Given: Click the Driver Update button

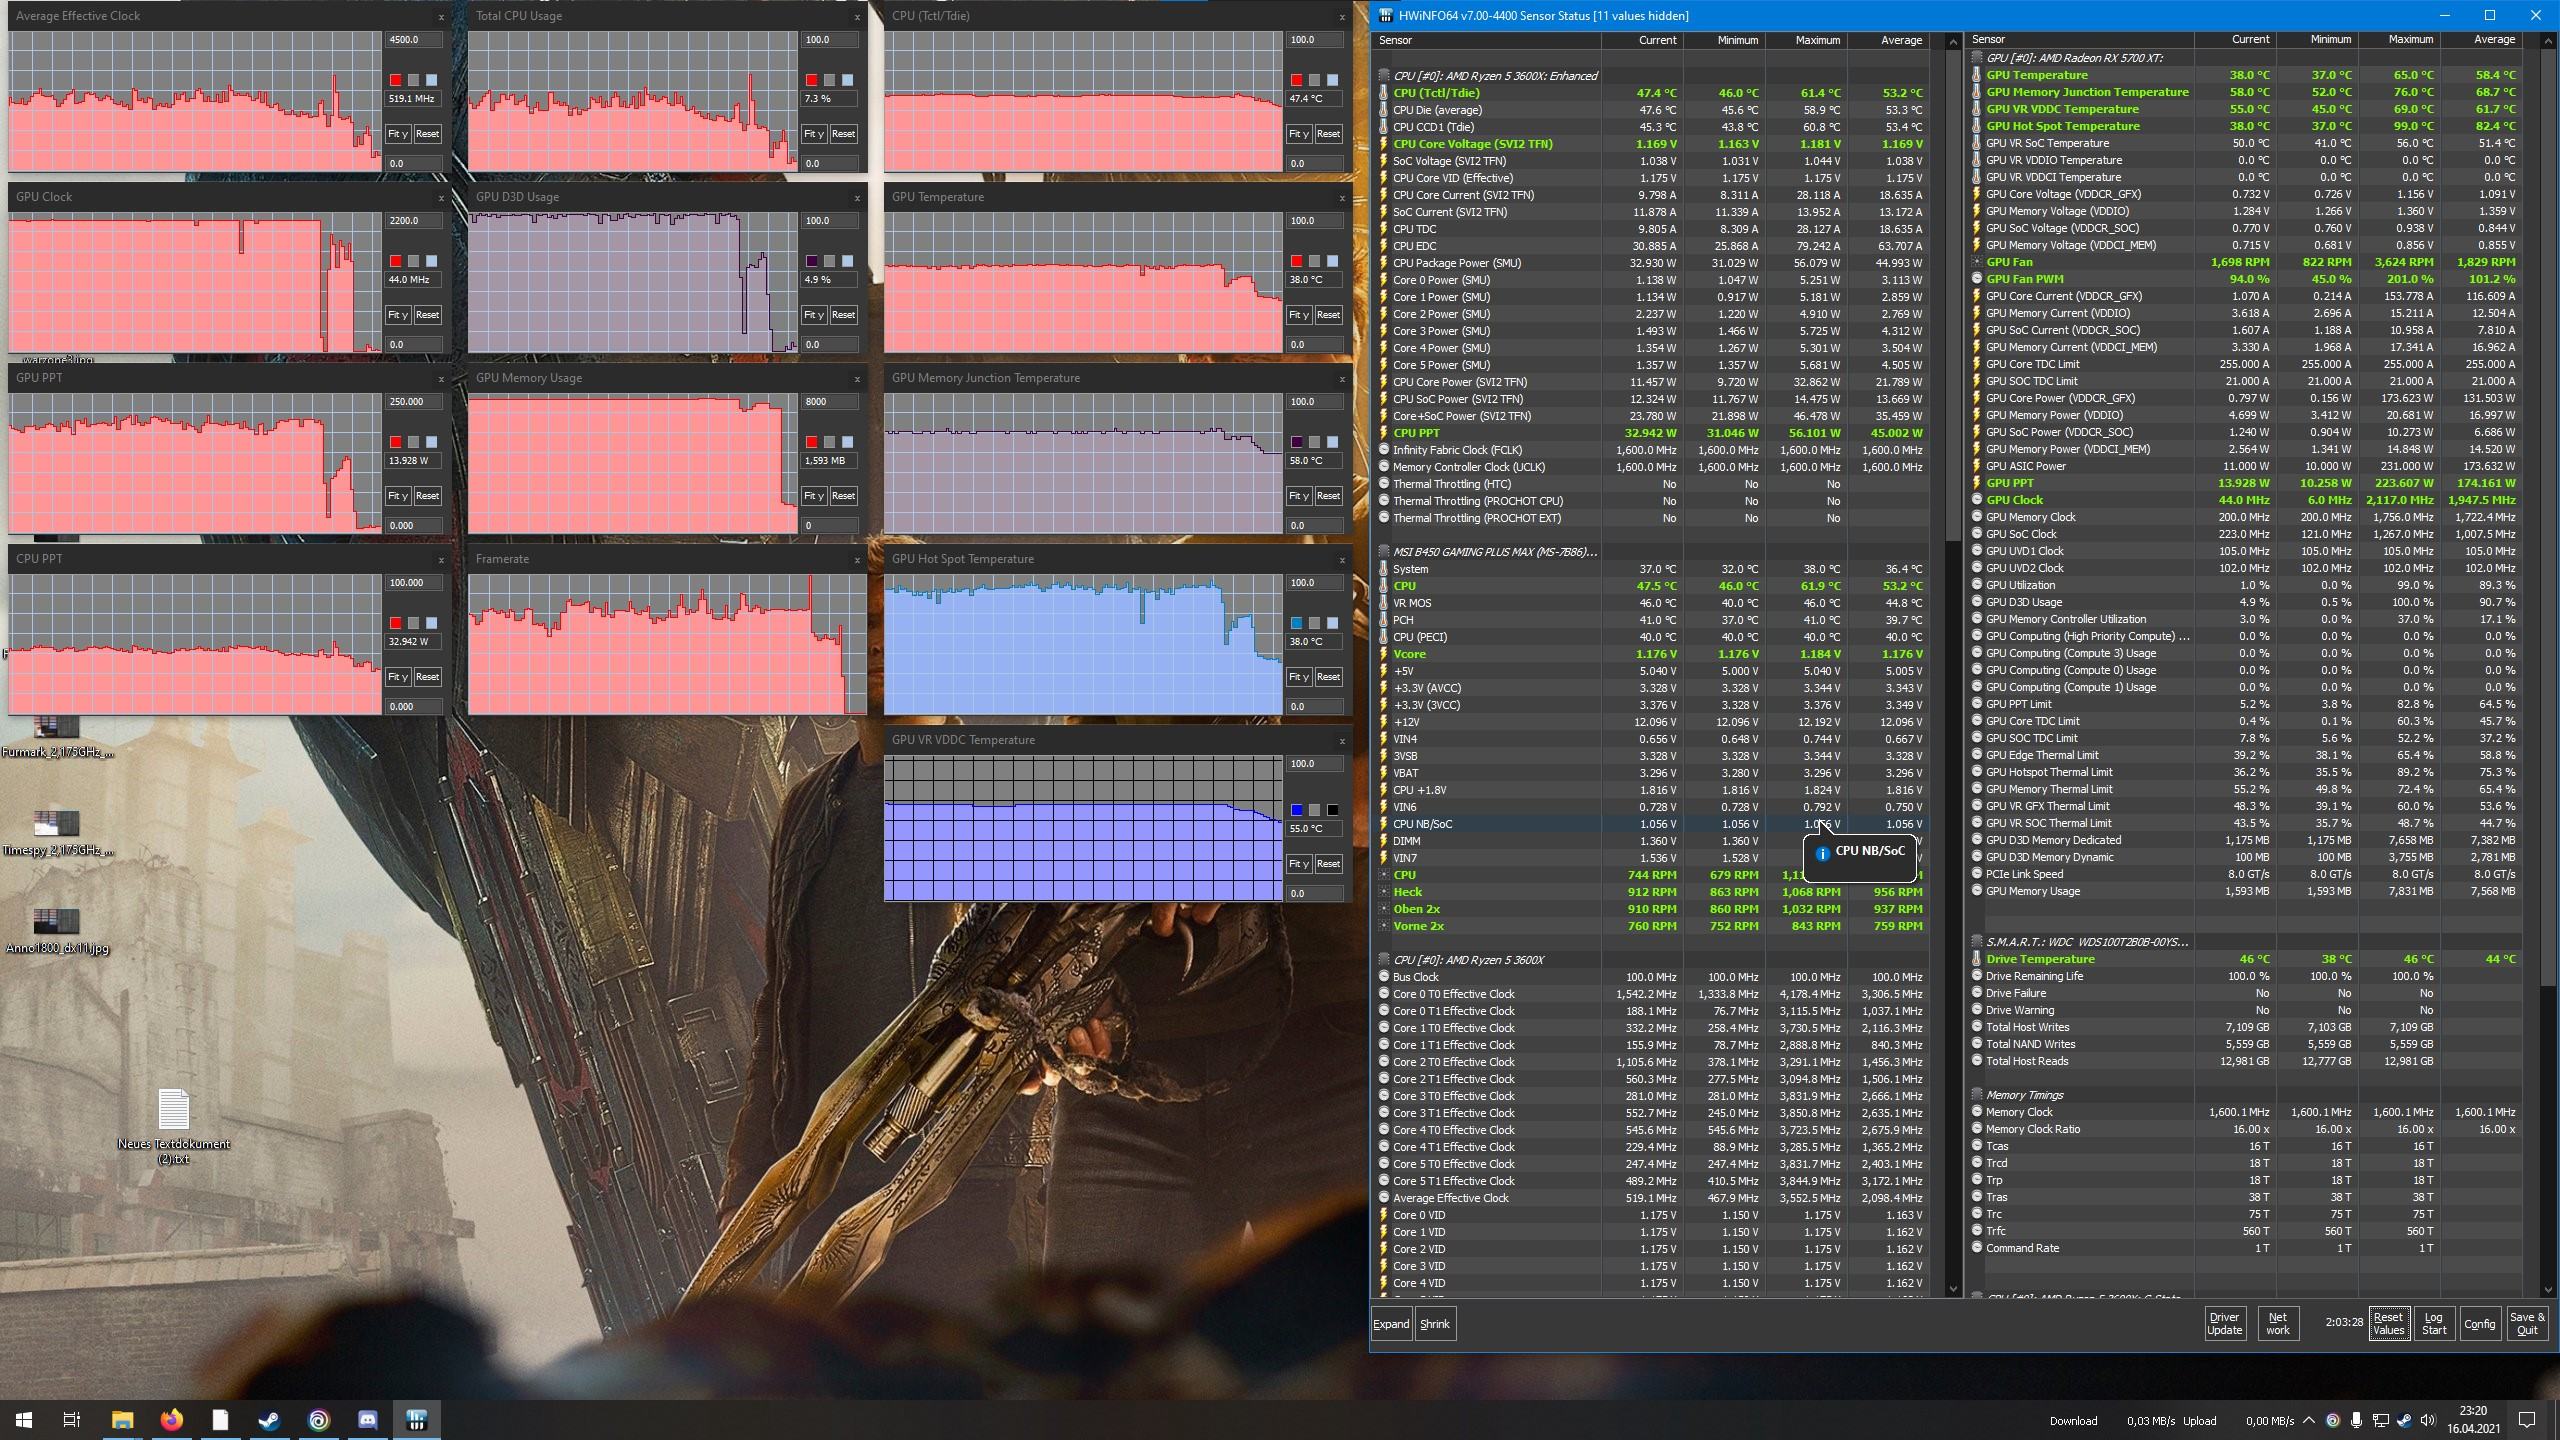Looking at the screenshot, I should 2224,1324.
